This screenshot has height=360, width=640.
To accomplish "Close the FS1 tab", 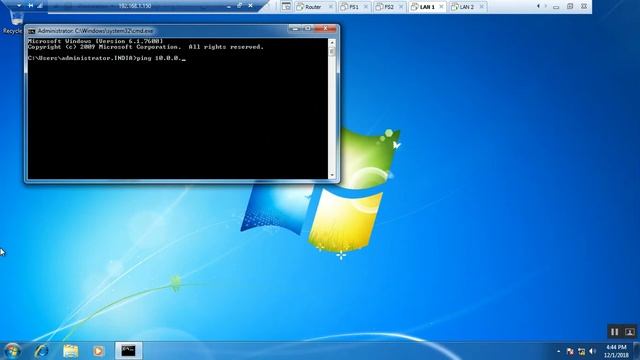I will tap(366, 7).
